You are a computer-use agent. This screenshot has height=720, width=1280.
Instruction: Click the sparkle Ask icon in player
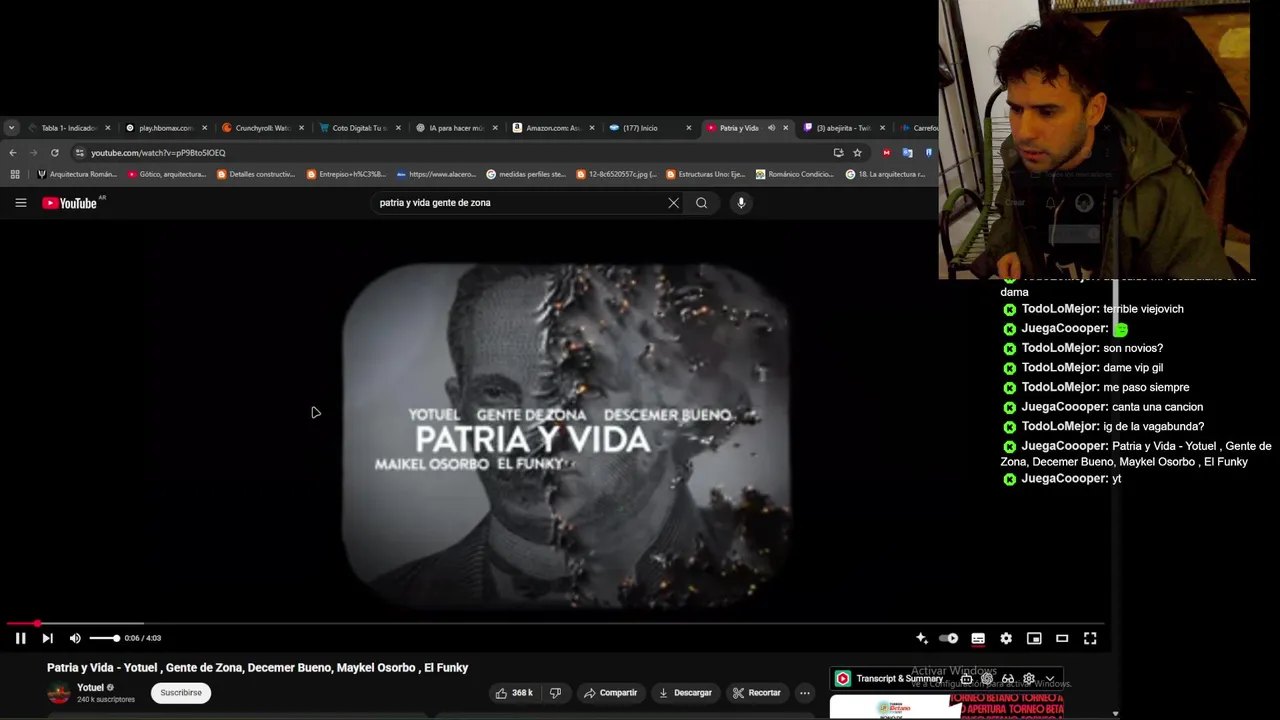pos(922,638)
